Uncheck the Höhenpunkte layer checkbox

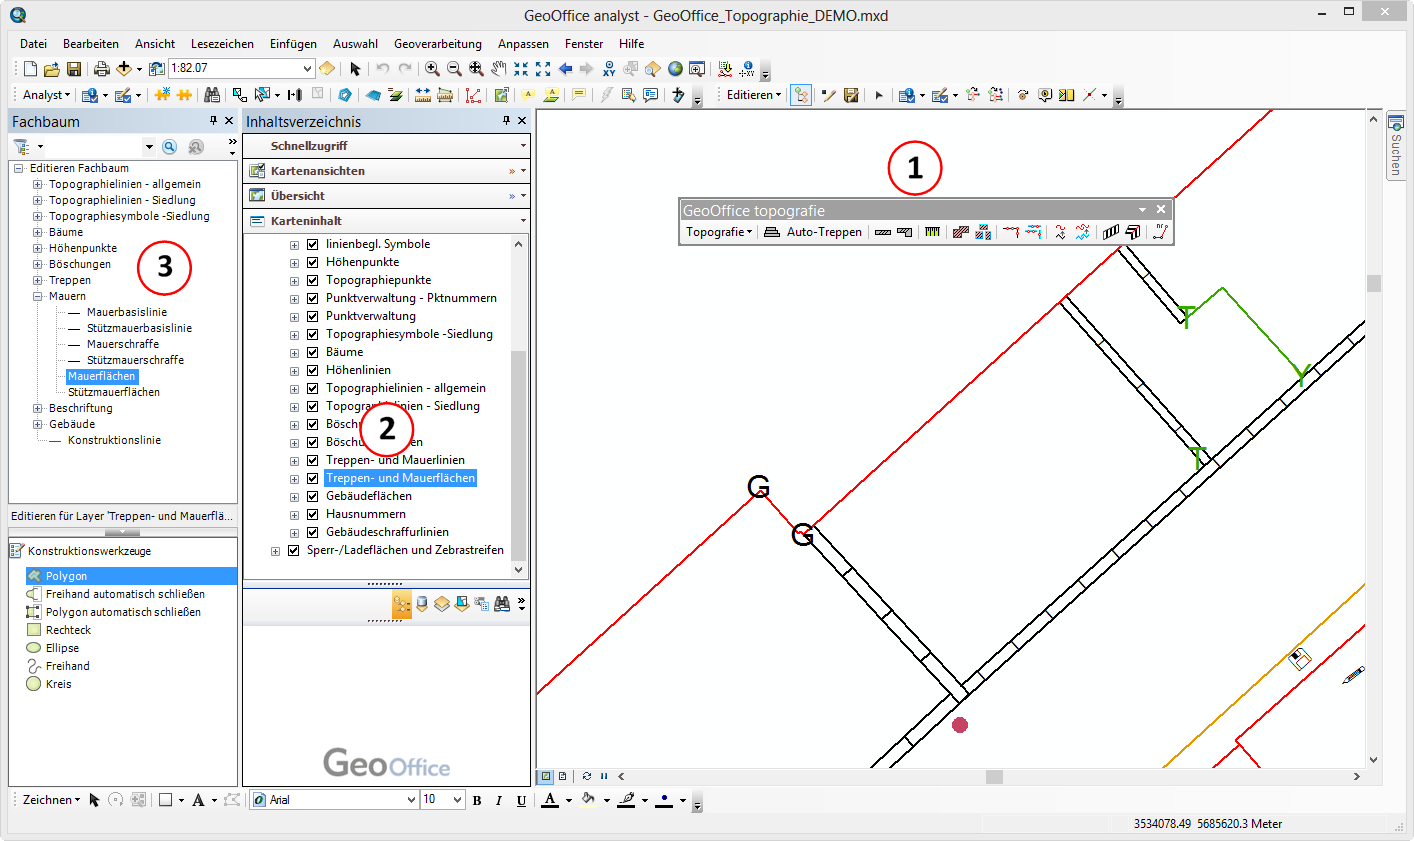point(312,262)
